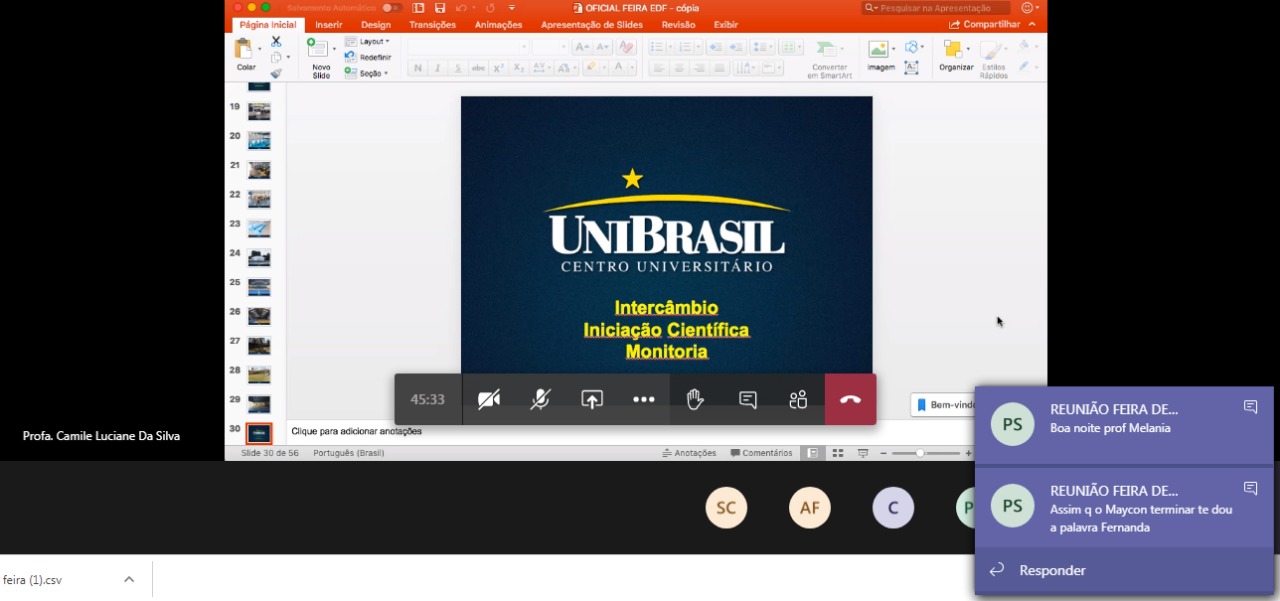Click the Colar paste button
The width and height of the screenshot is (1280, 601).
(x=244, y=55)
